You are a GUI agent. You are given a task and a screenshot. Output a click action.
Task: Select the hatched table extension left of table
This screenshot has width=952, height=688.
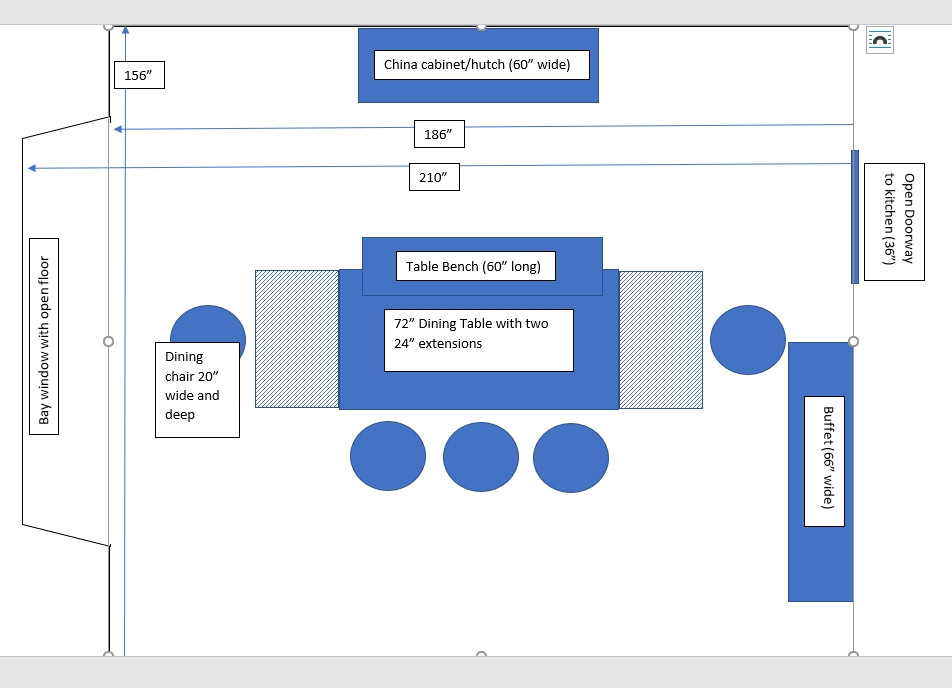point(297,339)
